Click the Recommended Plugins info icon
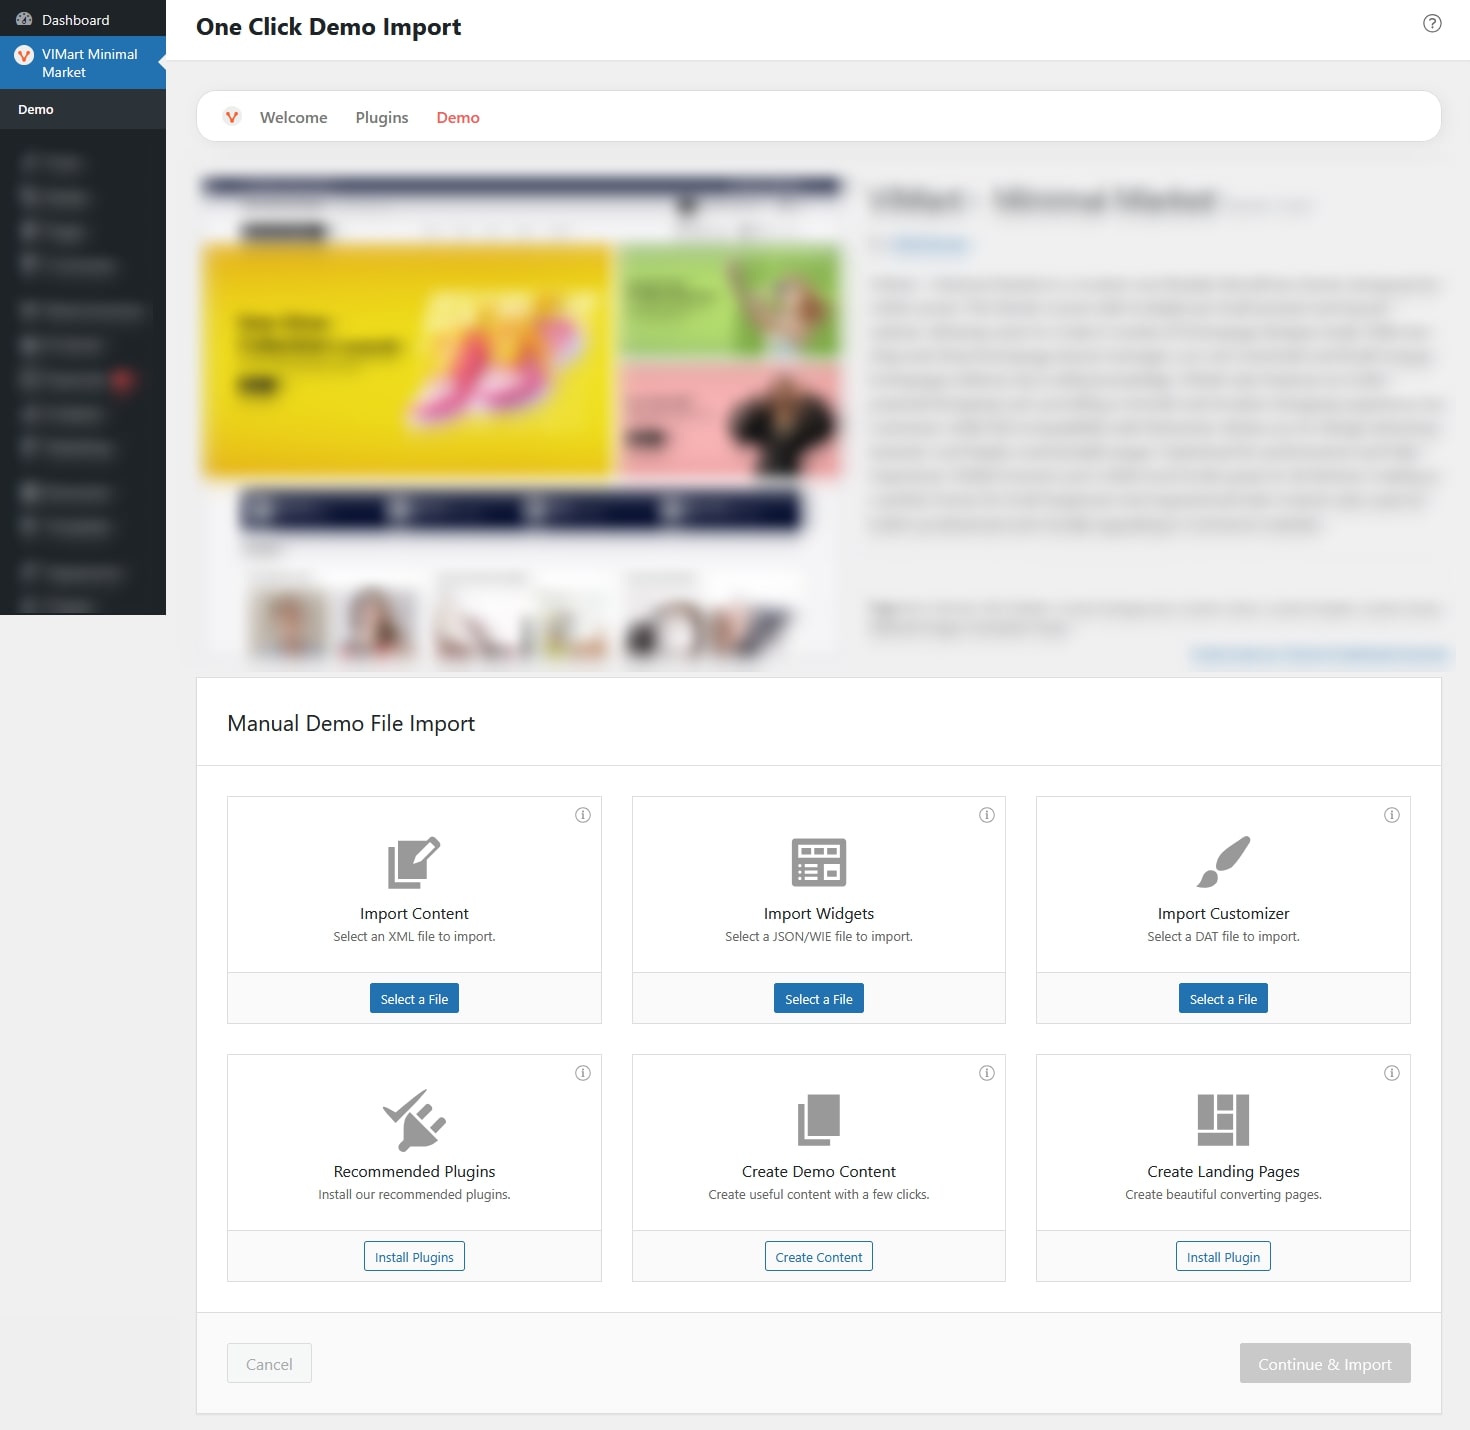 point(583,1073)
